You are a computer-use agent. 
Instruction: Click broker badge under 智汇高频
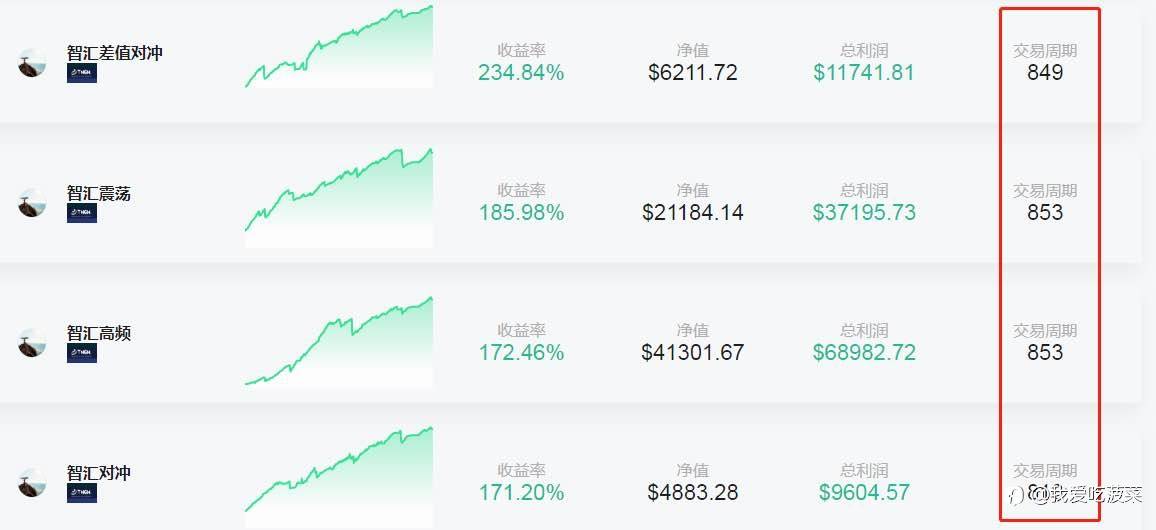[82, 353]
